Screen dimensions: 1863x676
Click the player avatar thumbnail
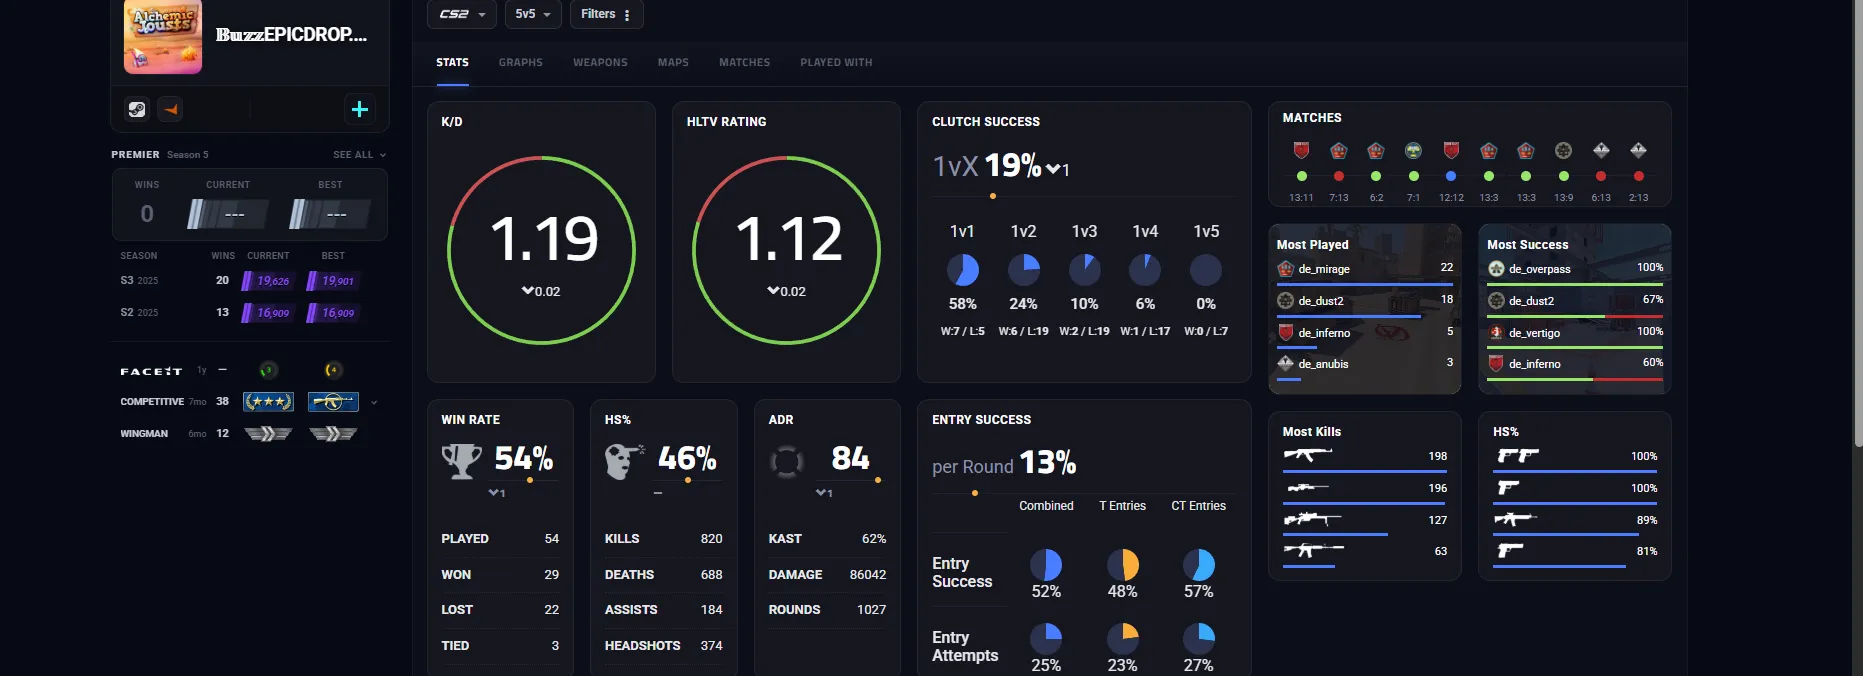(163, 36)
